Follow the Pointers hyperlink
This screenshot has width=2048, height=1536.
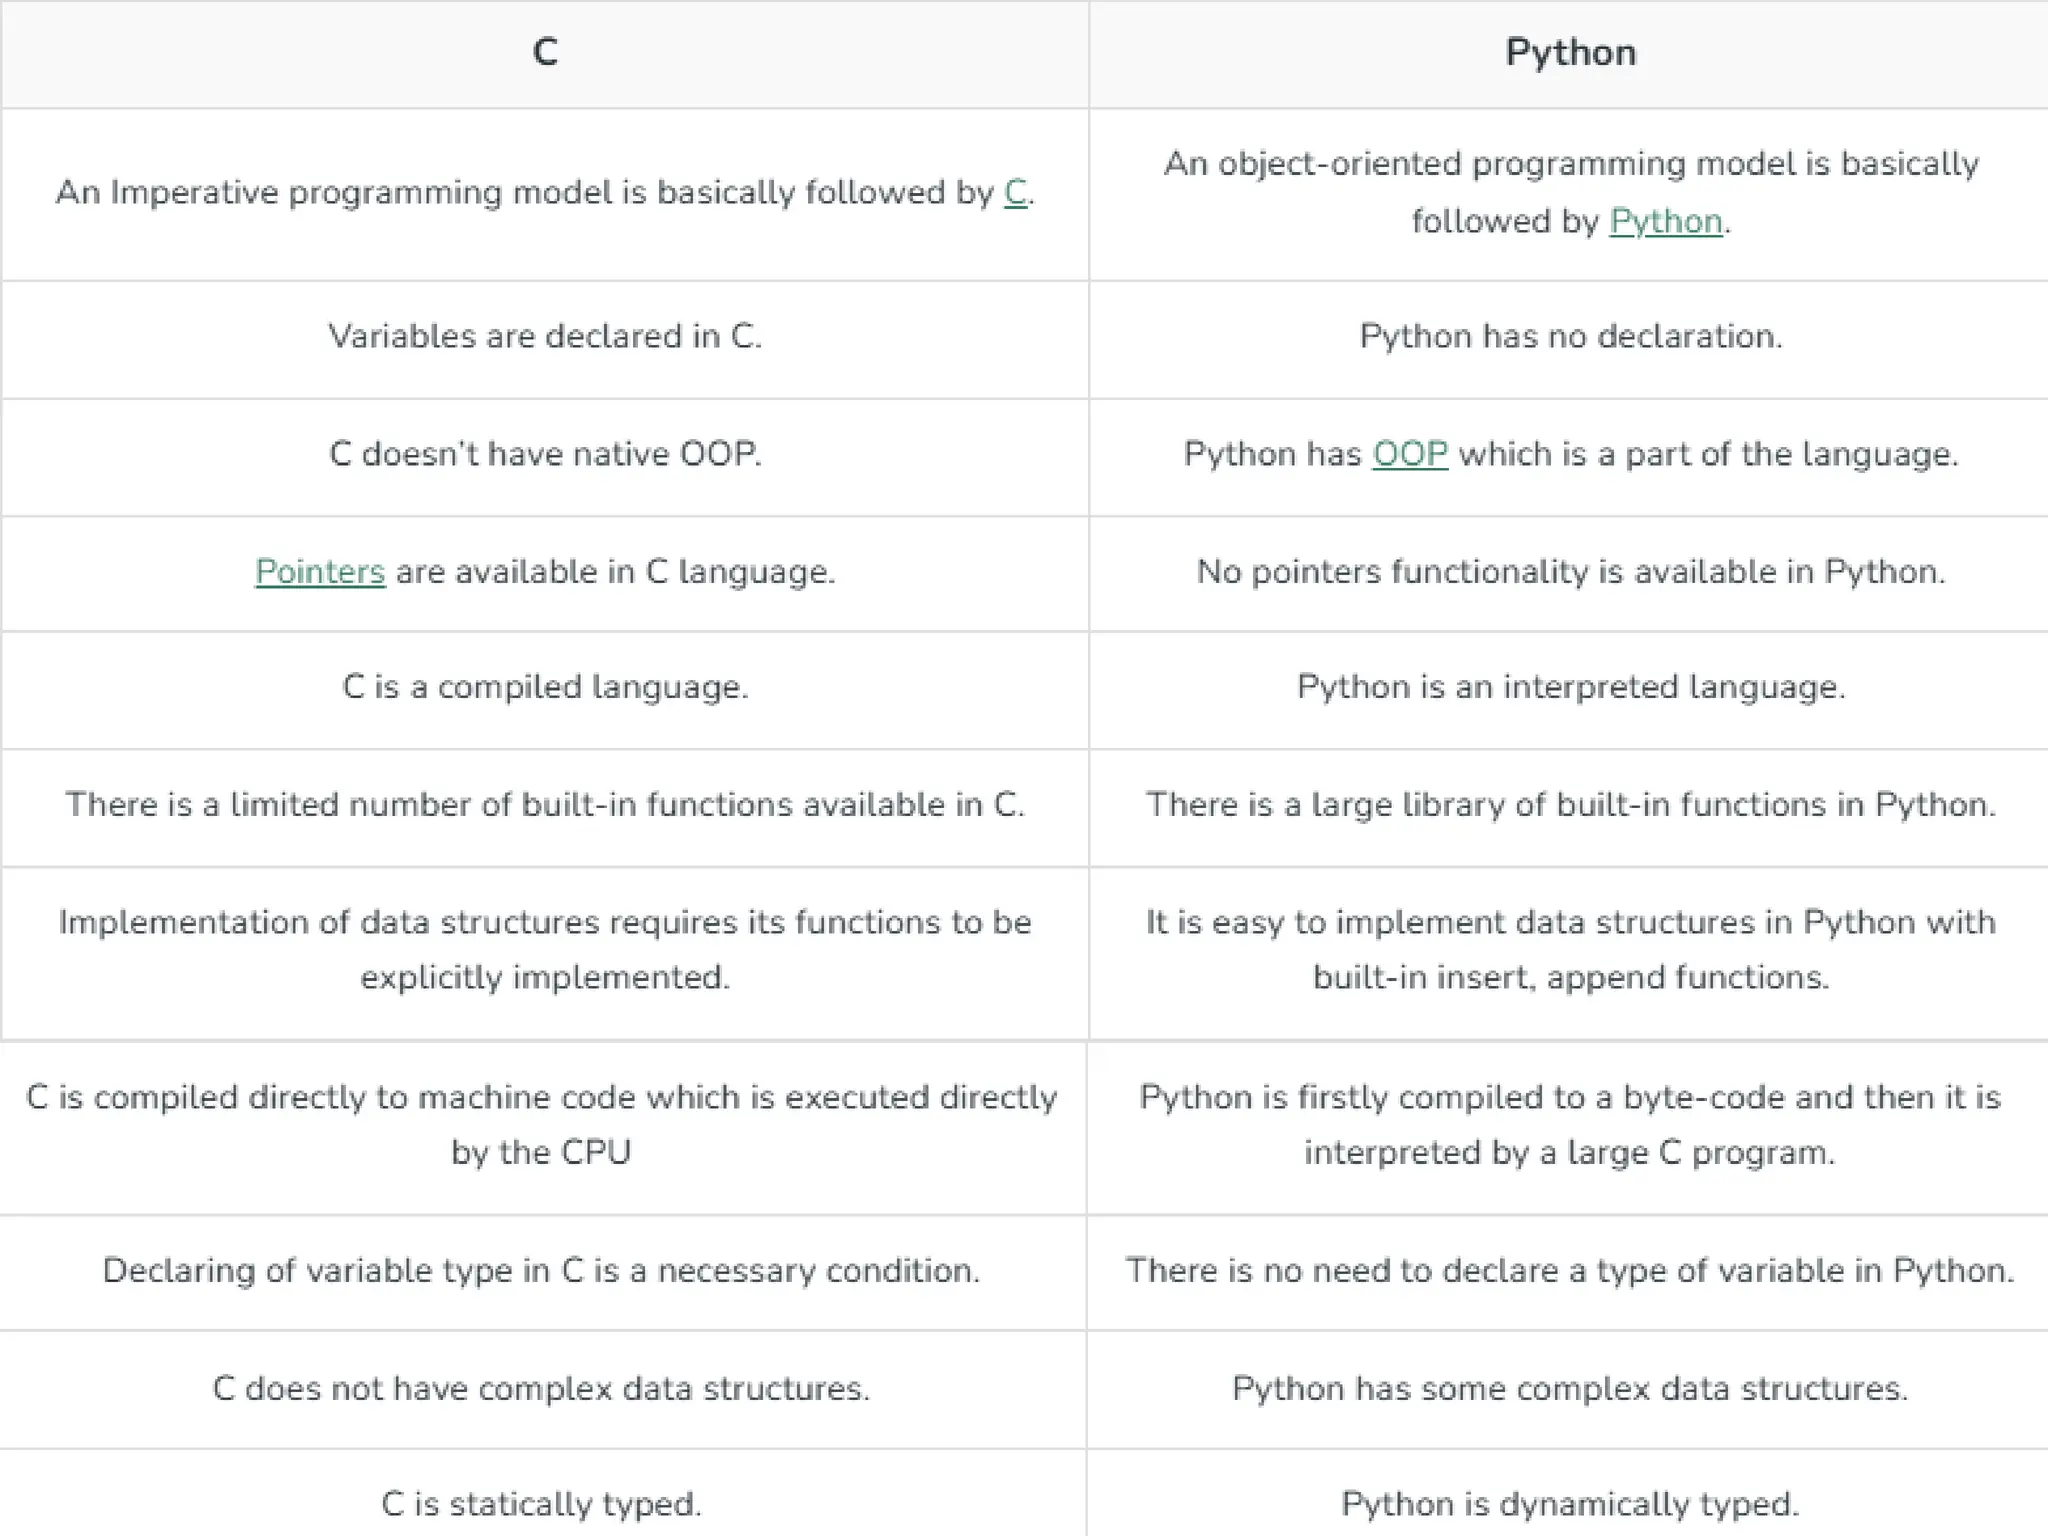(x=320, y=572)
